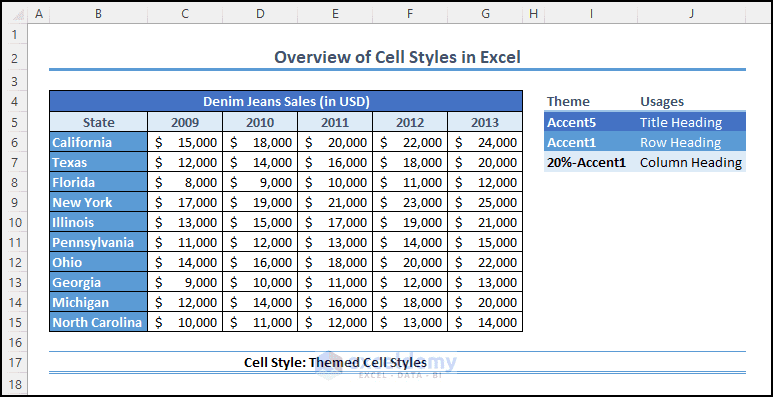Click the '2013' column heading
Viewport: 773px width, 397px height.
[485, 122]
